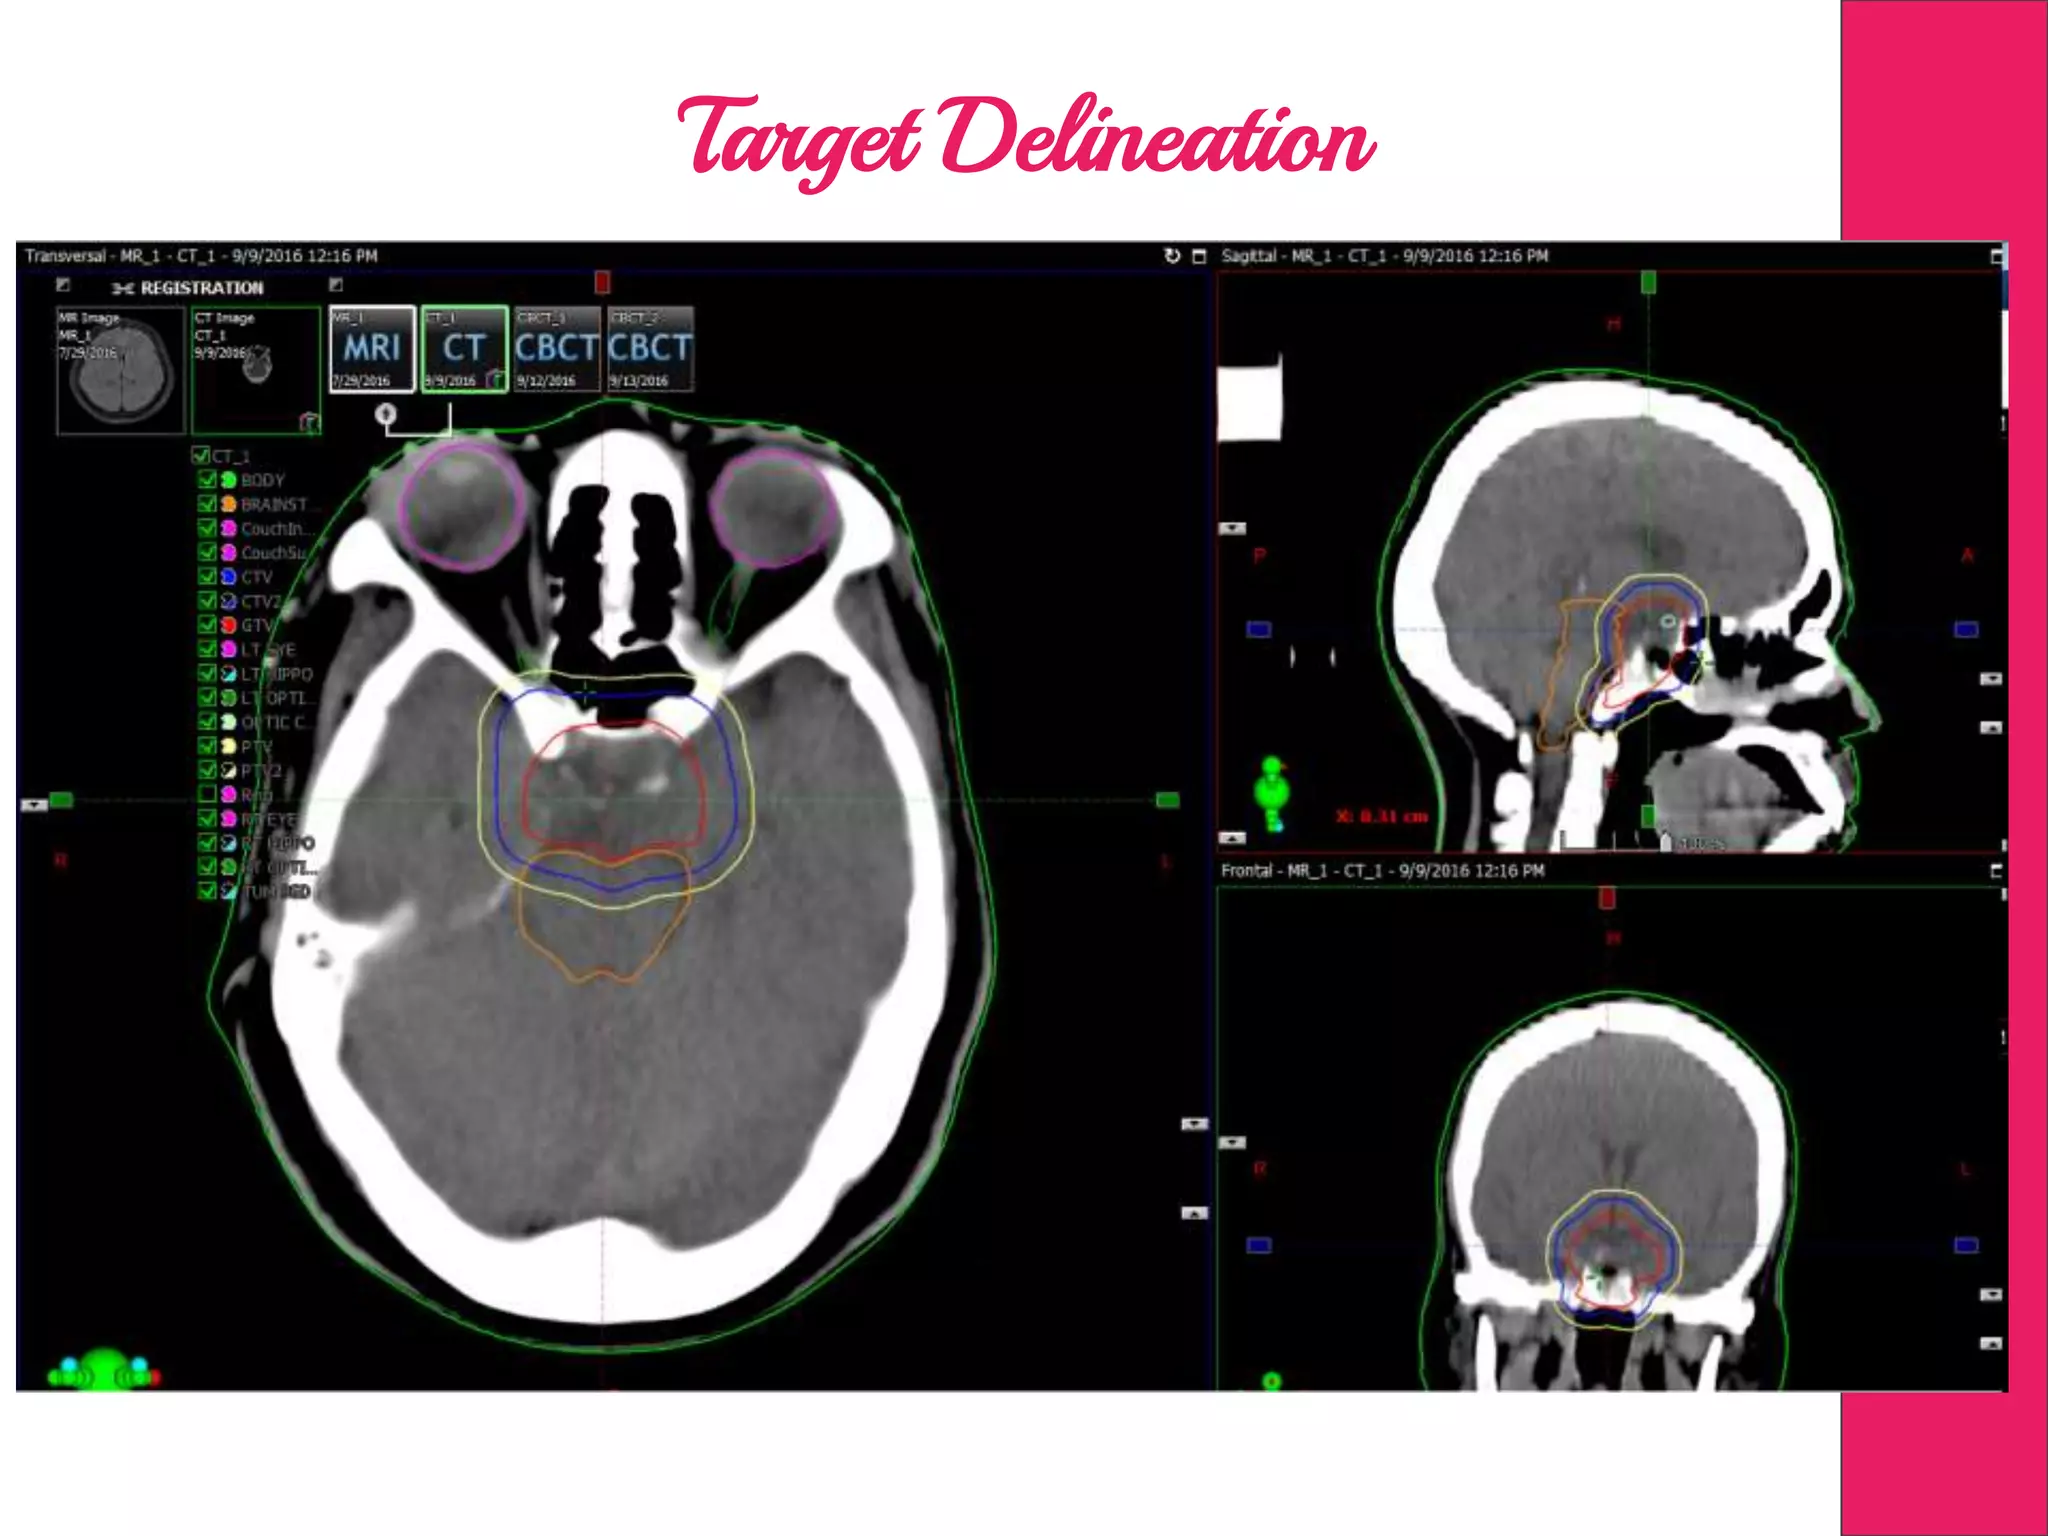
Task: Click the small panel icon above MRI tab
Action: (x=336, y=285)
